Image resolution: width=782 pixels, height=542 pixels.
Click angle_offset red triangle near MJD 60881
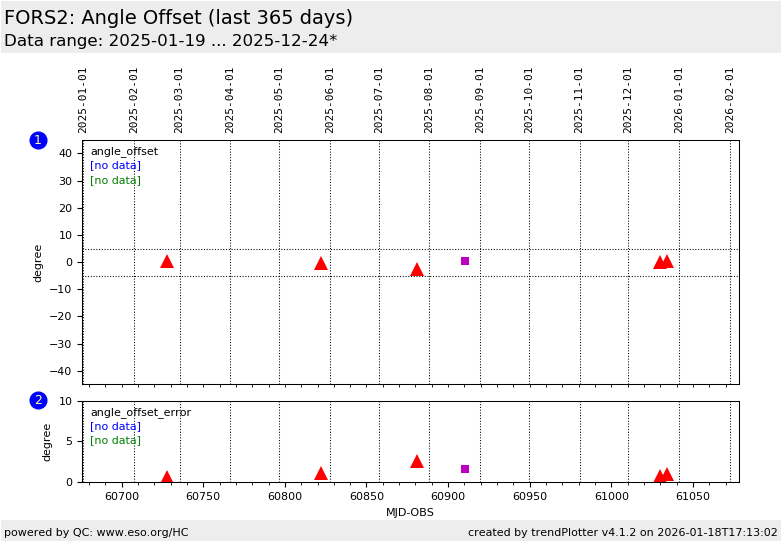(x=417, y=269)
